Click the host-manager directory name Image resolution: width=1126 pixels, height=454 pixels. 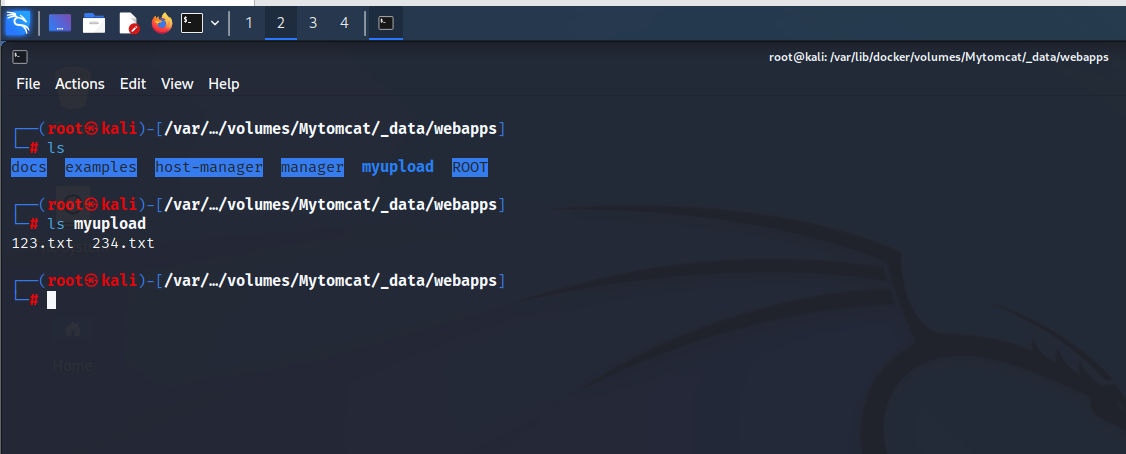209,167
